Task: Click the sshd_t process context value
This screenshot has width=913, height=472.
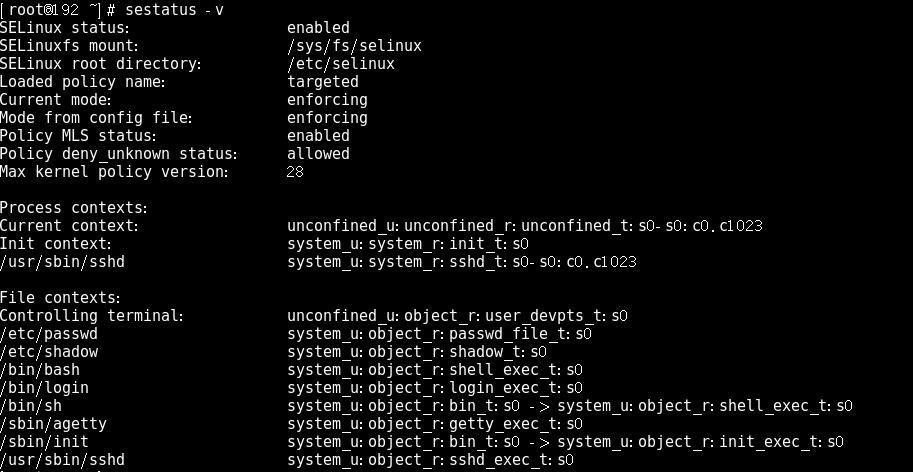Action: click(x=462, y=262)
